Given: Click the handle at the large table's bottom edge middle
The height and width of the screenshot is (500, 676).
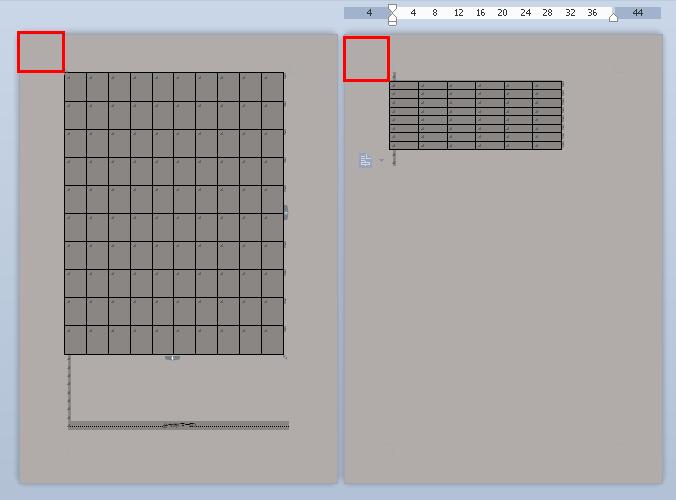Looking at the screenshot, I should point(172,358).
